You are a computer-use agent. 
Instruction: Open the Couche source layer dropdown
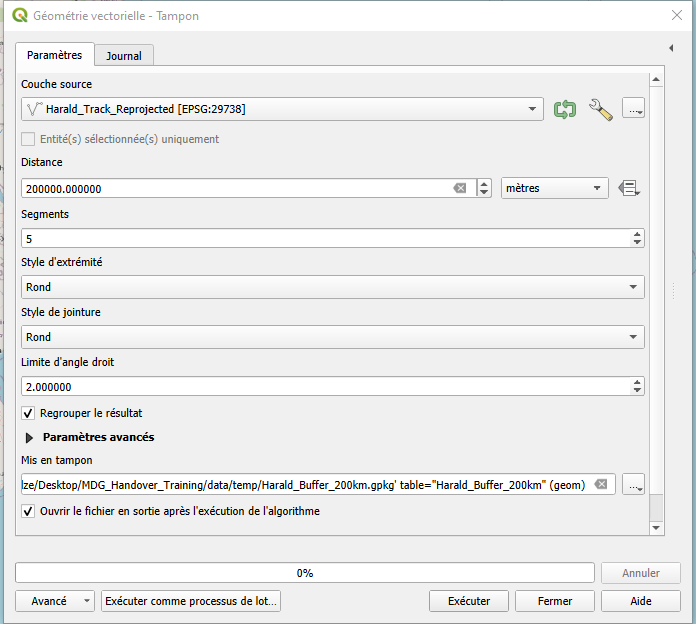[282, 109]
